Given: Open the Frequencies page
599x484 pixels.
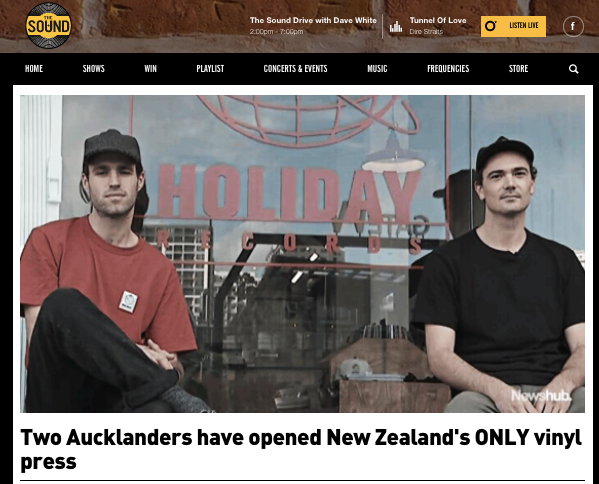Looking at the screenshot, I should coord(448,69).
